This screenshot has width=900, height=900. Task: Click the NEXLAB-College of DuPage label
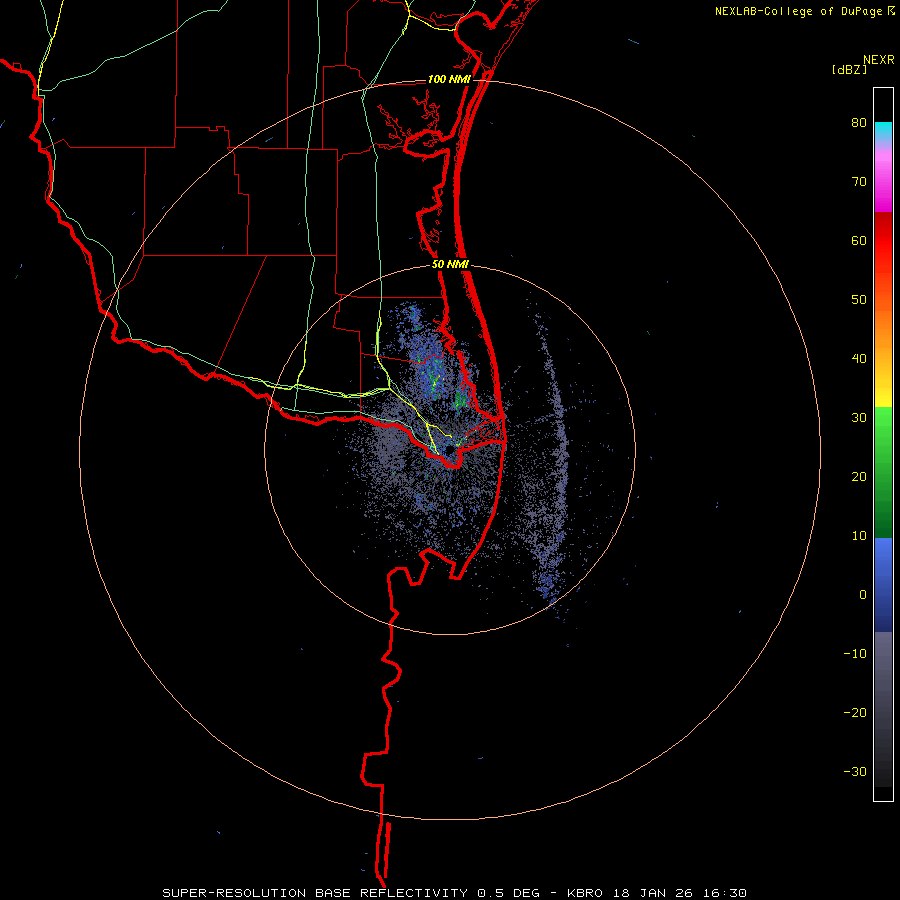click(x=799, y=11)
